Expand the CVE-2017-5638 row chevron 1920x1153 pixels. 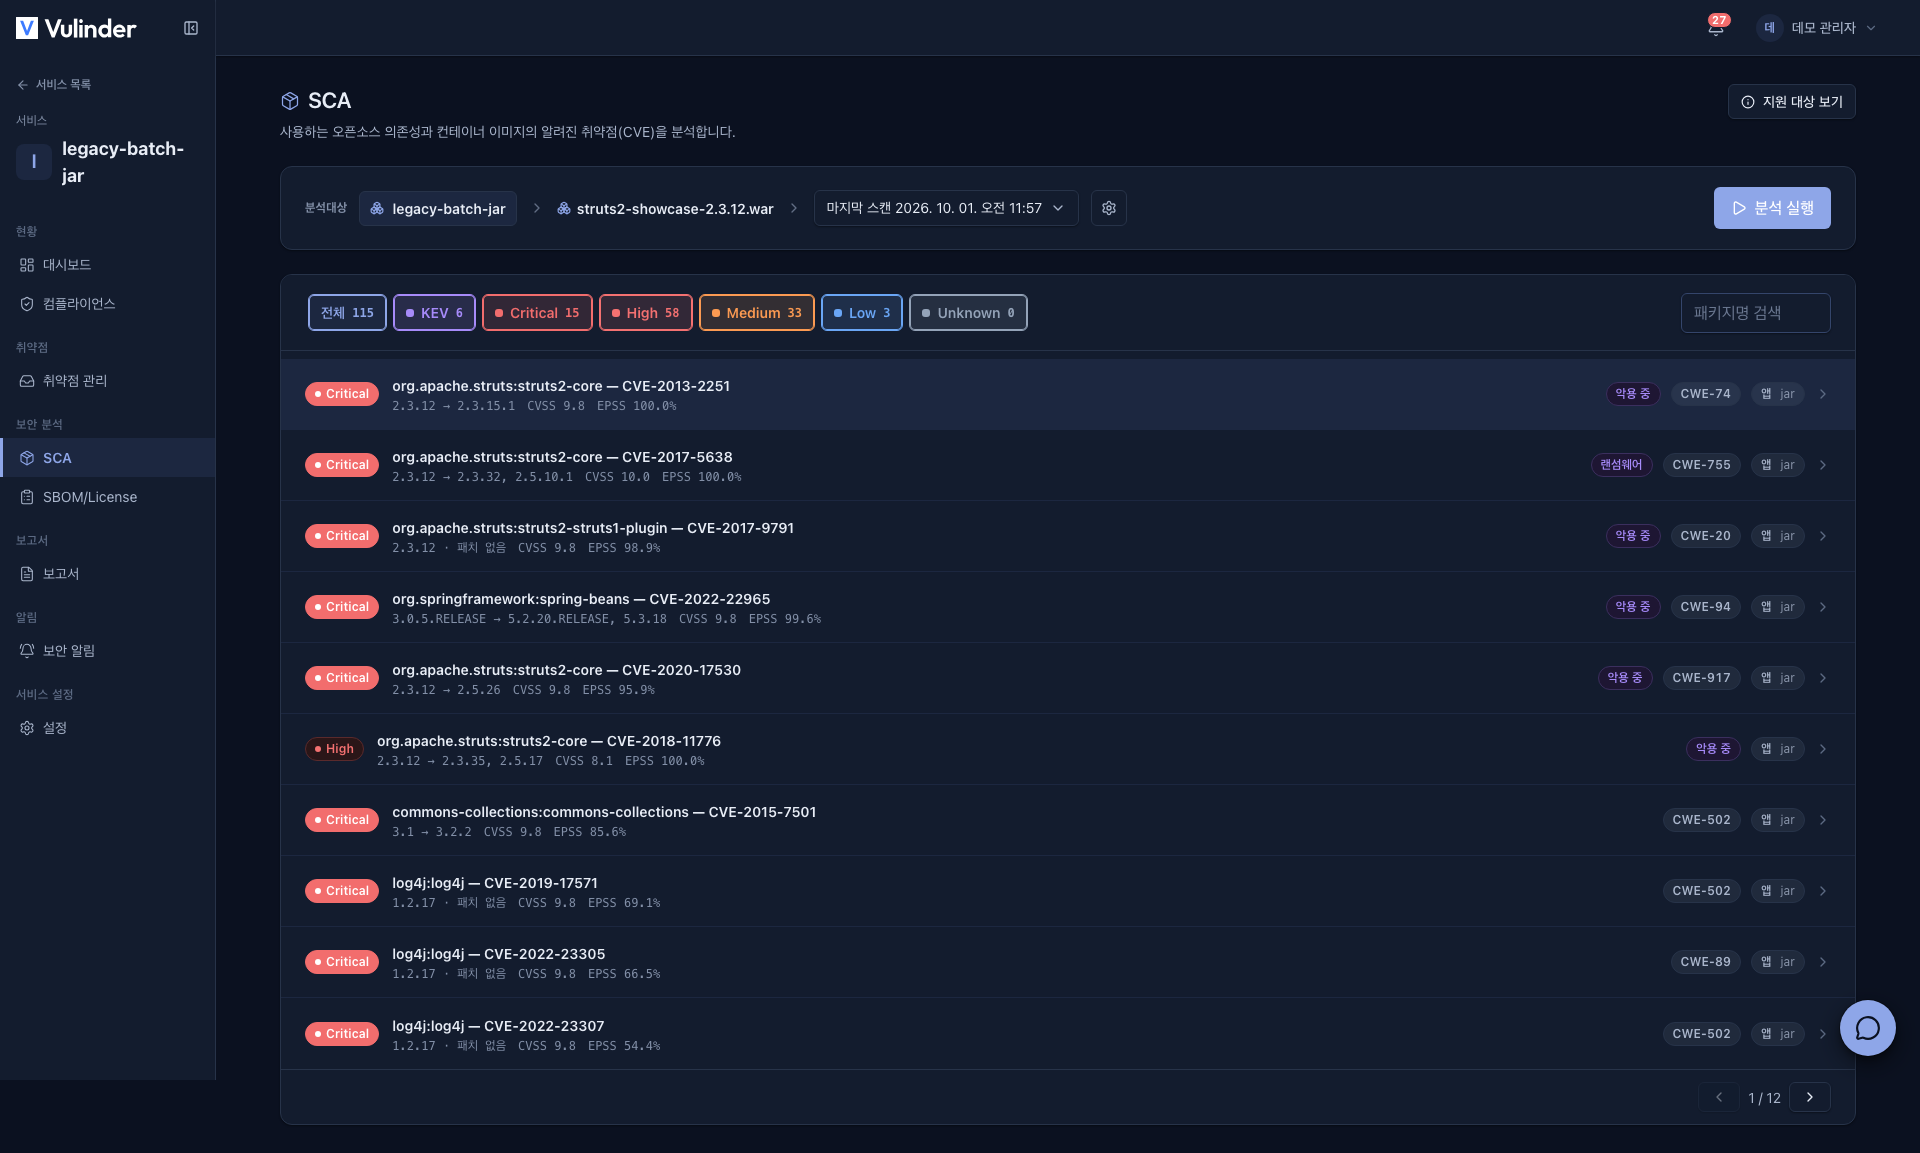point(1823,465)
